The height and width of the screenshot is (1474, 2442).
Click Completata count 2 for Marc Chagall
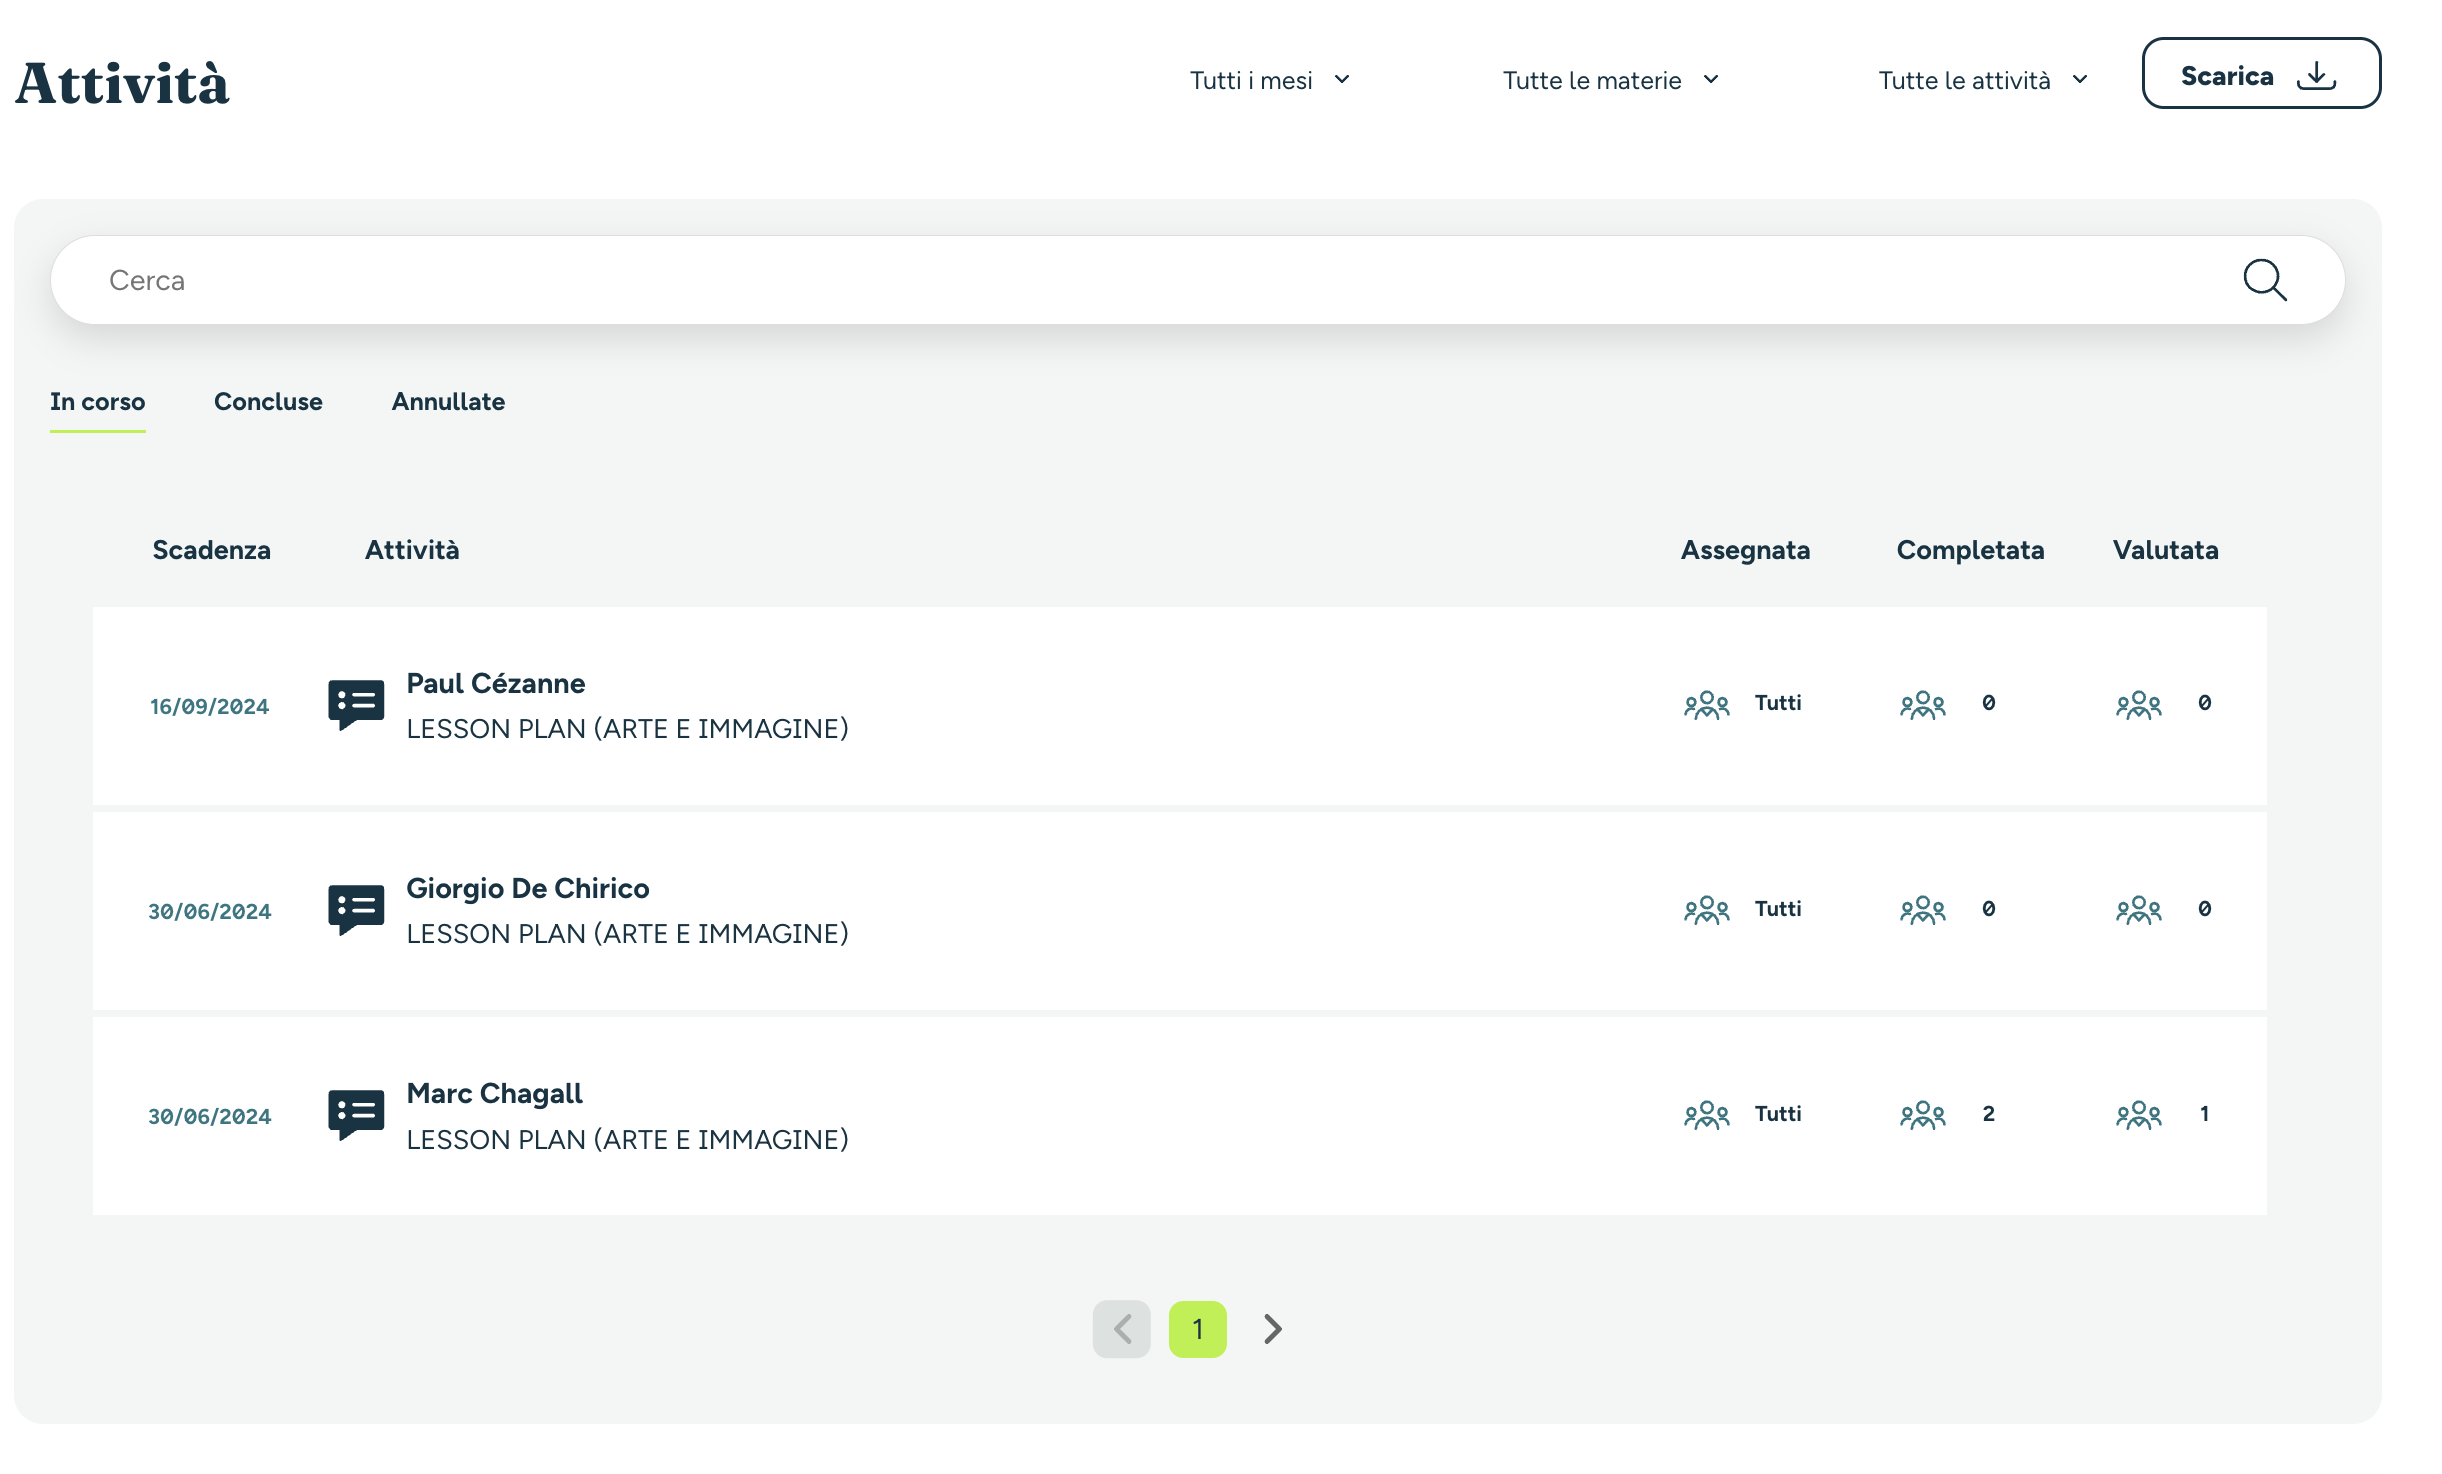(x=1989, y=1114)
